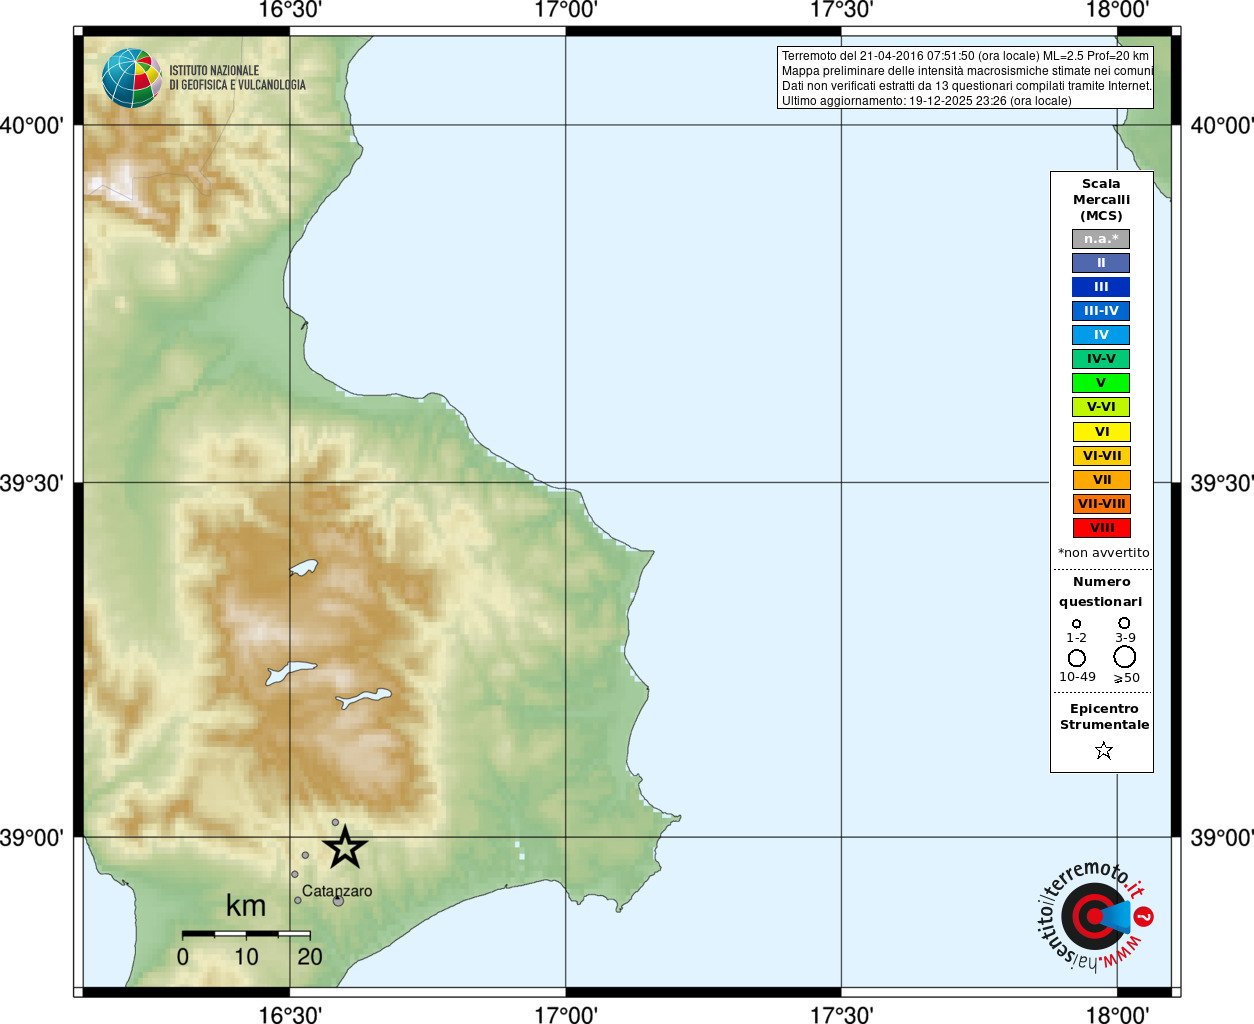Click the '*non avvertito' footnote text

(1104, 553)
